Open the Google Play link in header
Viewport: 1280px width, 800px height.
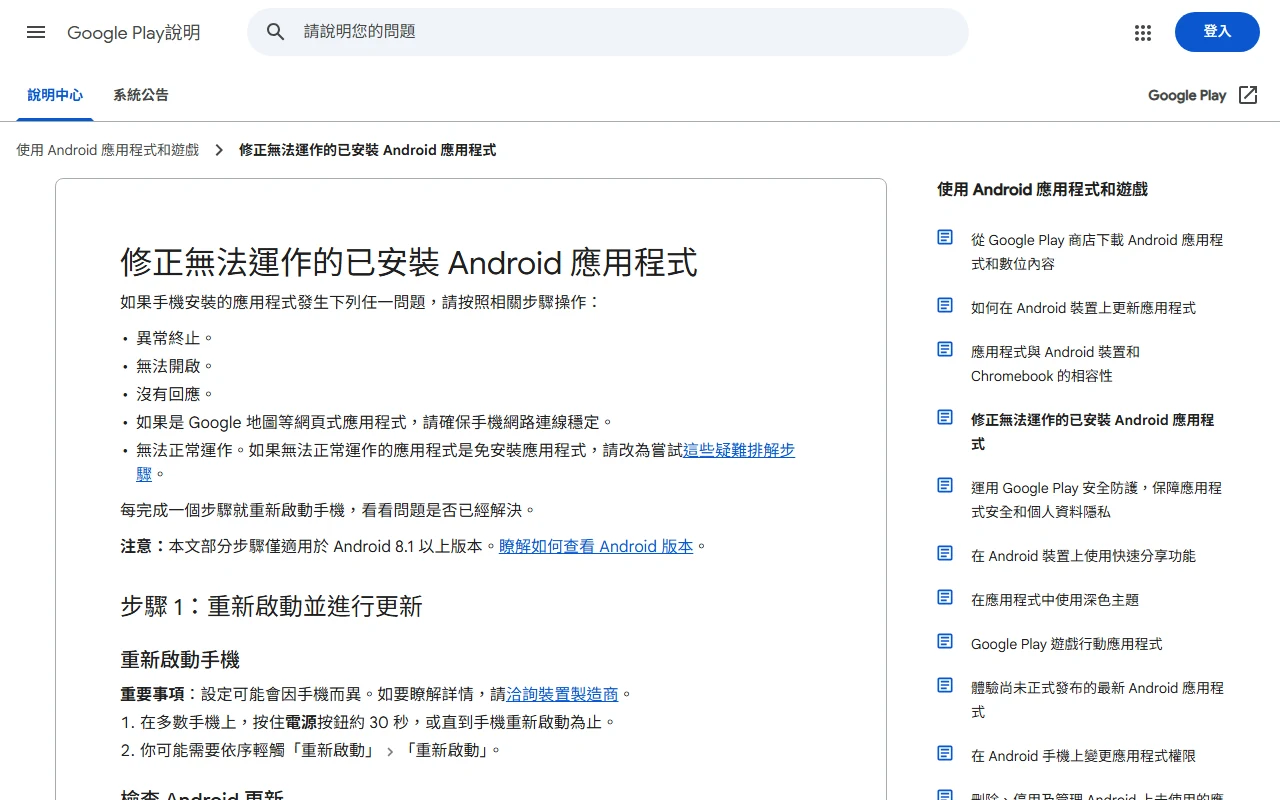click(x=1187, y=95)
